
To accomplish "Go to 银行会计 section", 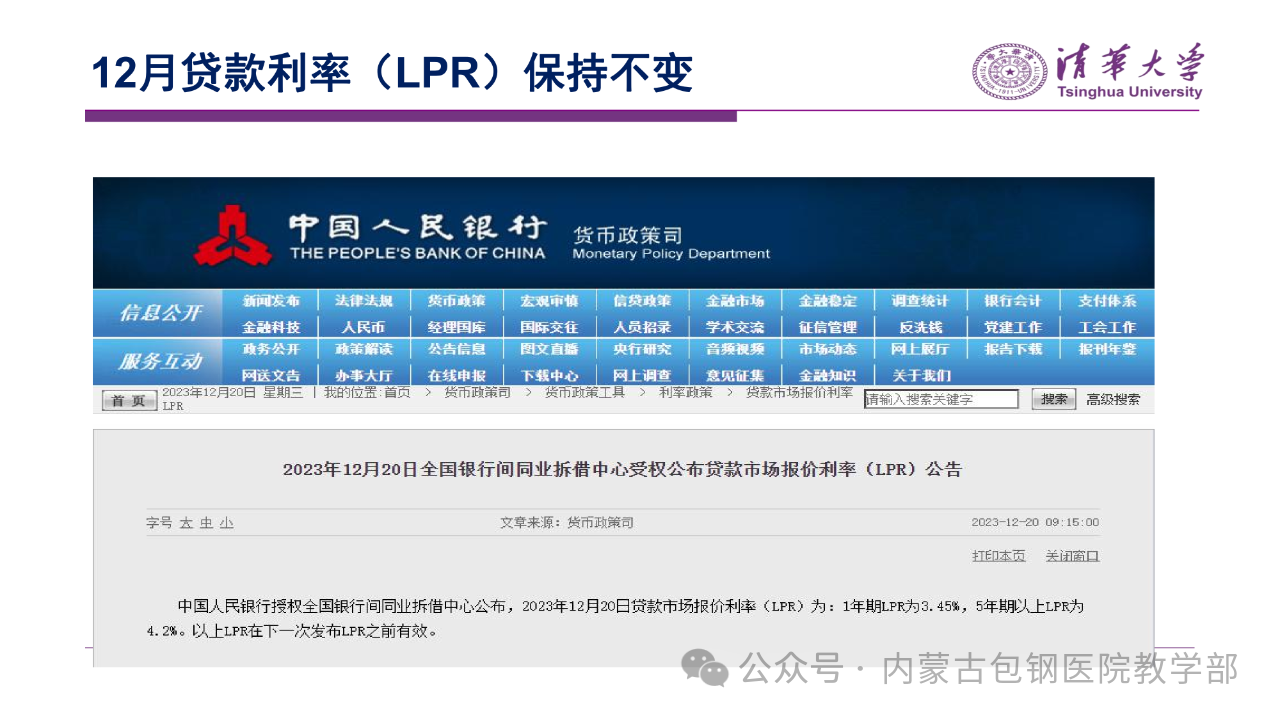I will point(1013,301).
